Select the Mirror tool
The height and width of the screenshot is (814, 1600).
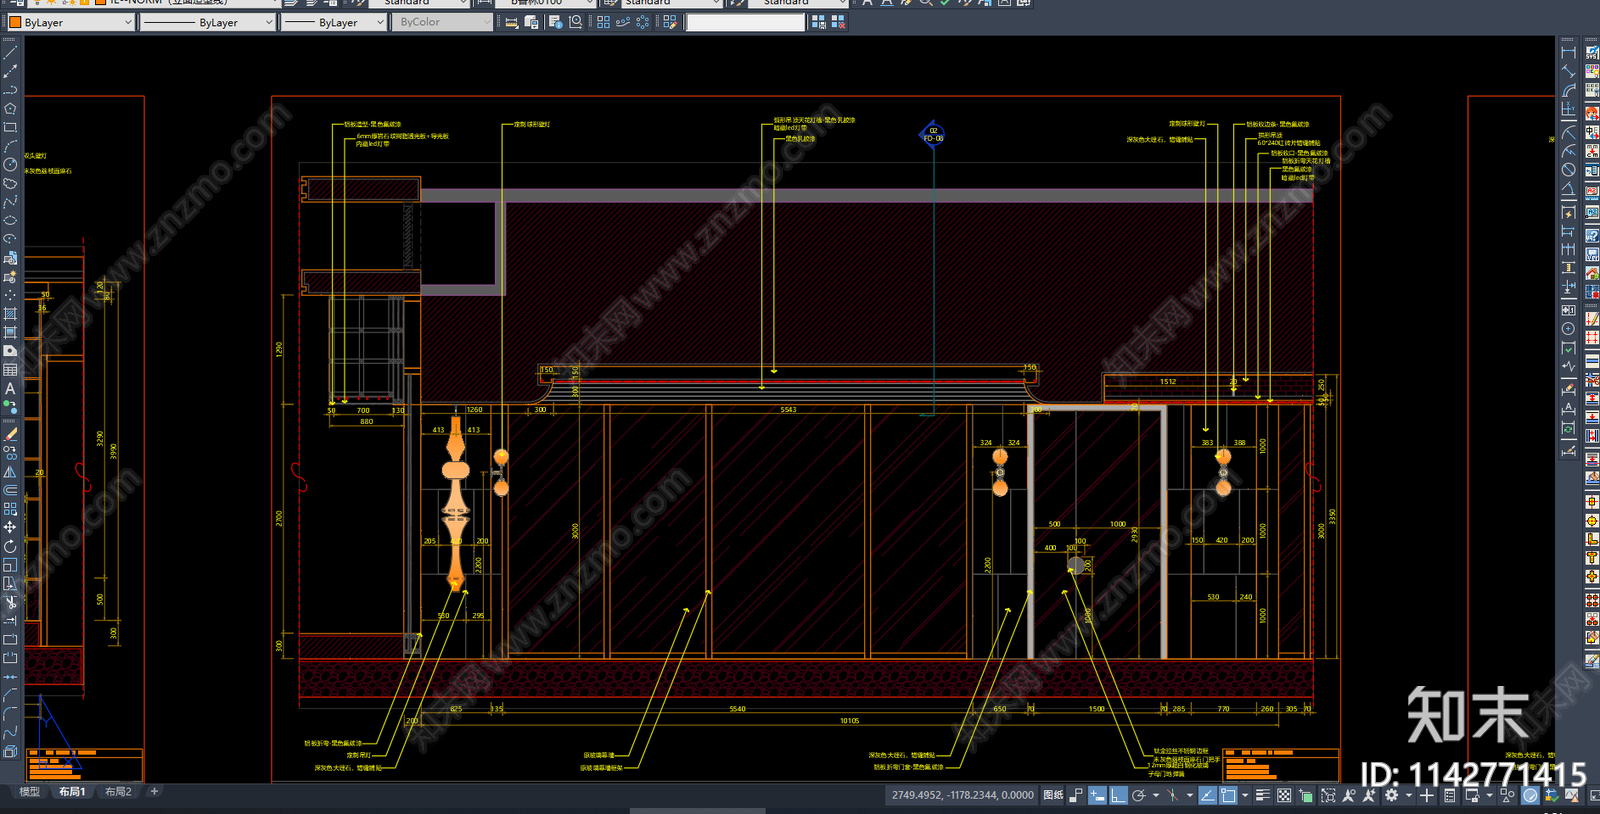coord(10,471)
